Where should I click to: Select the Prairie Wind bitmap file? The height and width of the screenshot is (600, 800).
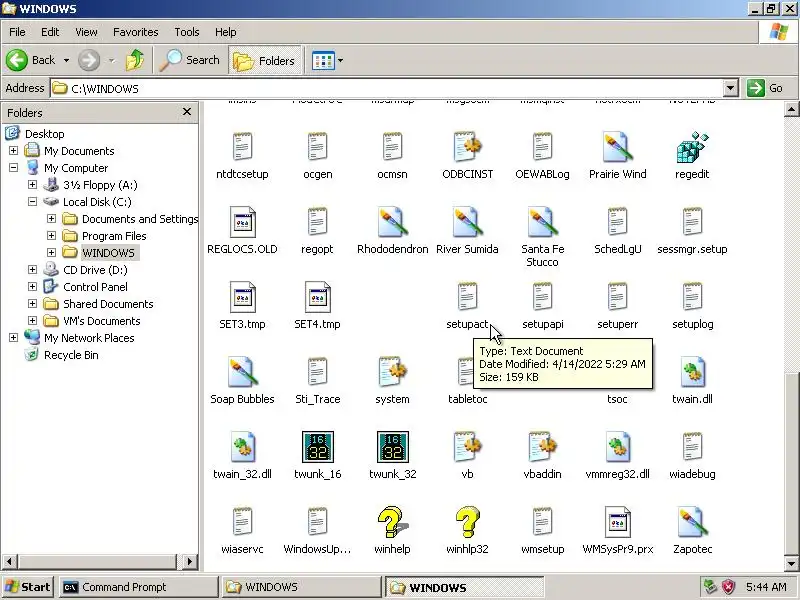tap(617, 147)
